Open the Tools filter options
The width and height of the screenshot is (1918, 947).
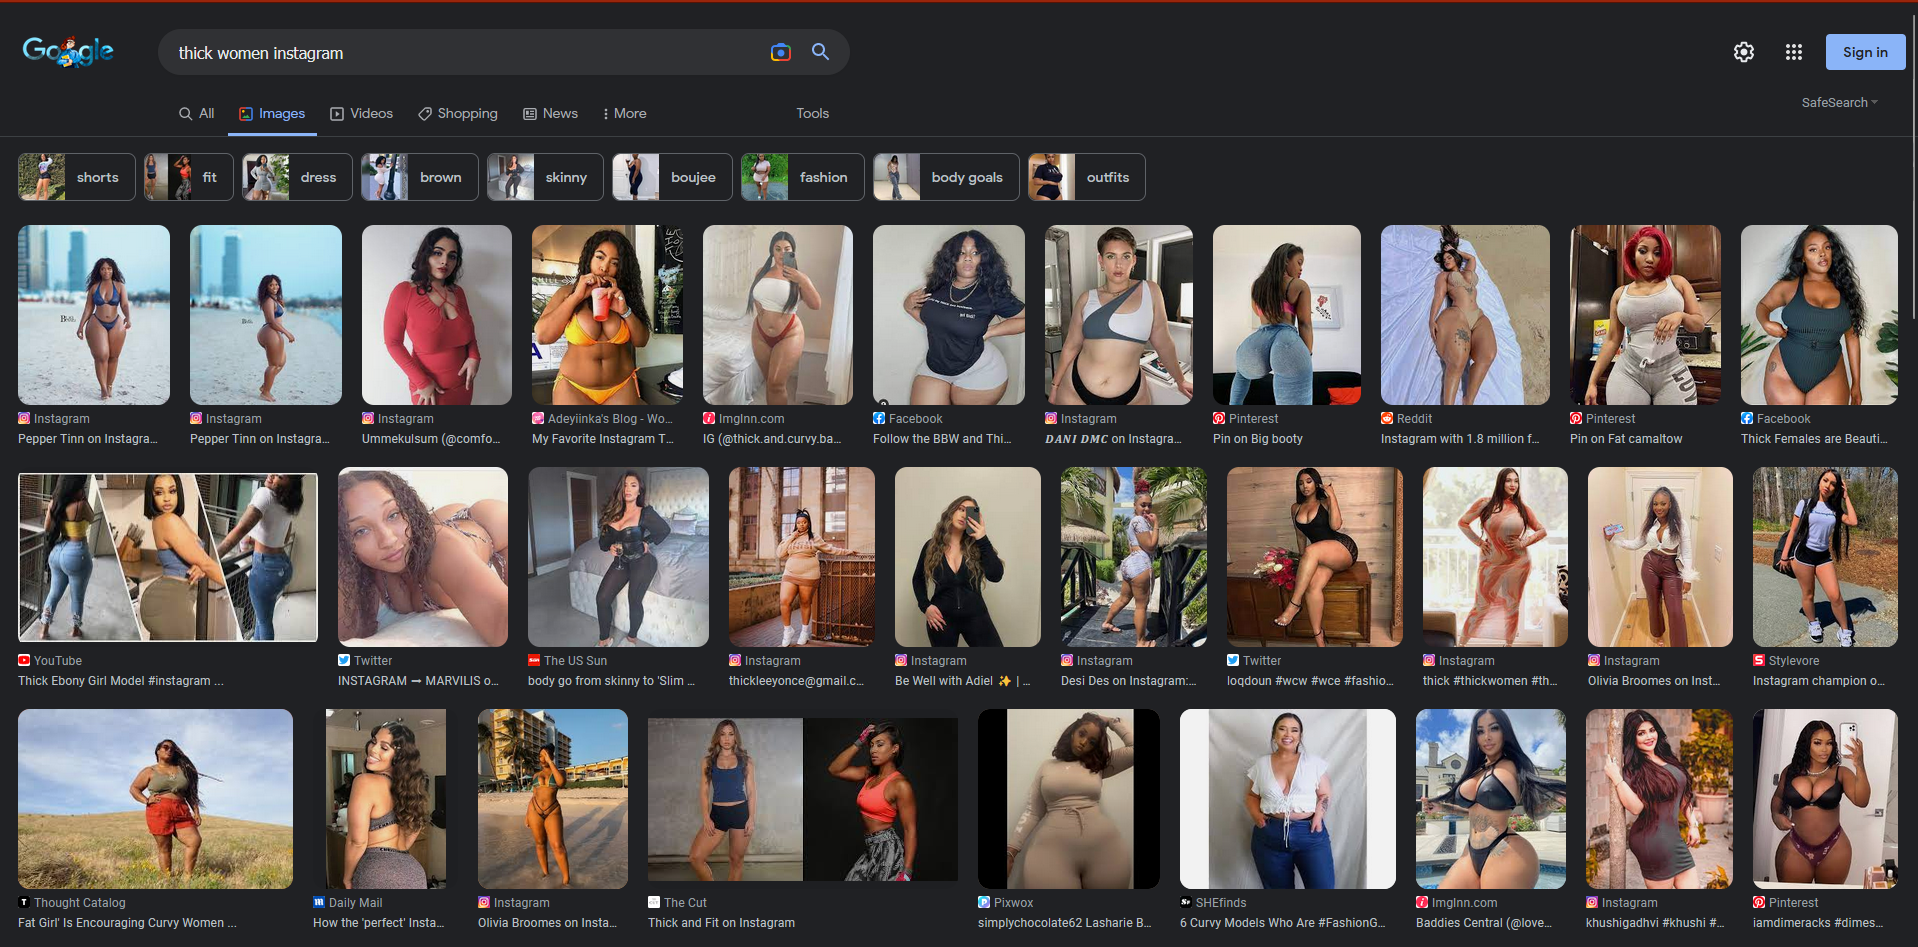[812, 113]
